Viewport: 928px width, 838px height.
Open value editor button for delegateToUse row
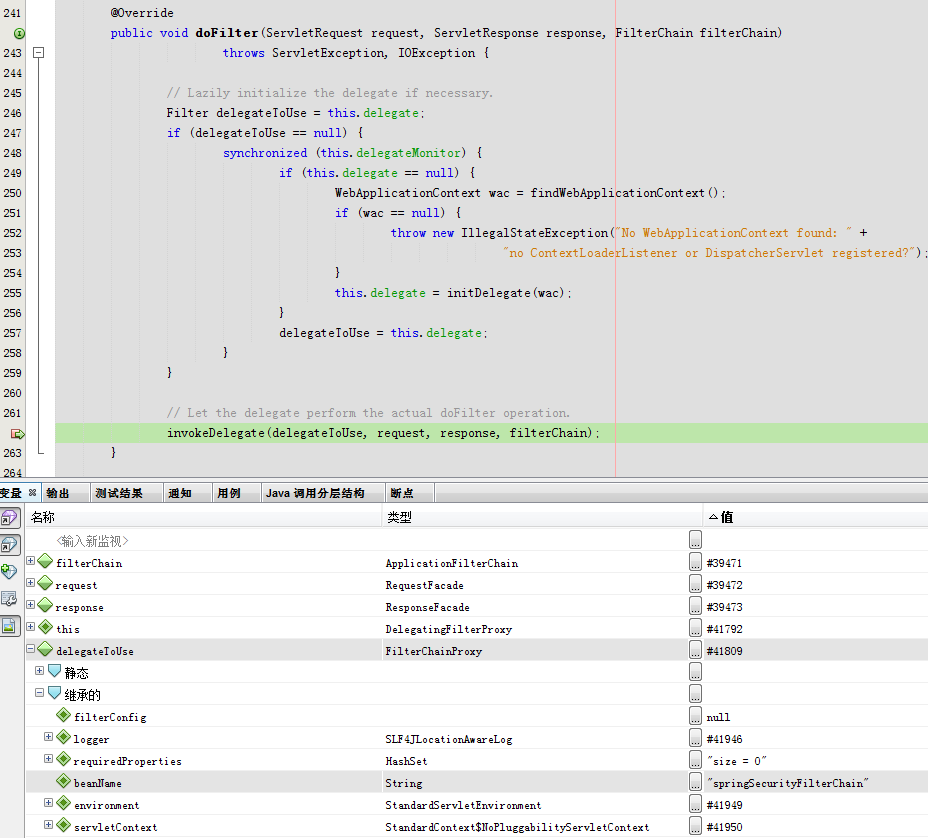695,650
